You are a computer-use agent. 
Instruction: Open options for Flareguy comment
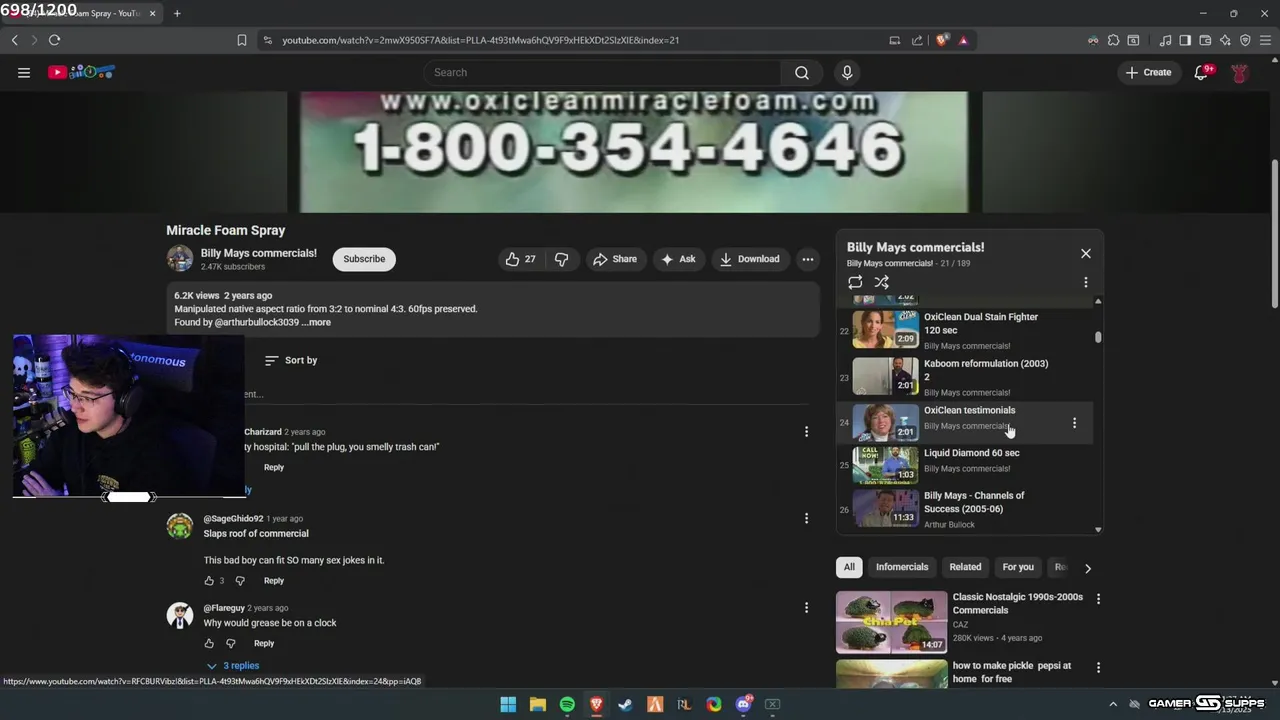point(806,607)
